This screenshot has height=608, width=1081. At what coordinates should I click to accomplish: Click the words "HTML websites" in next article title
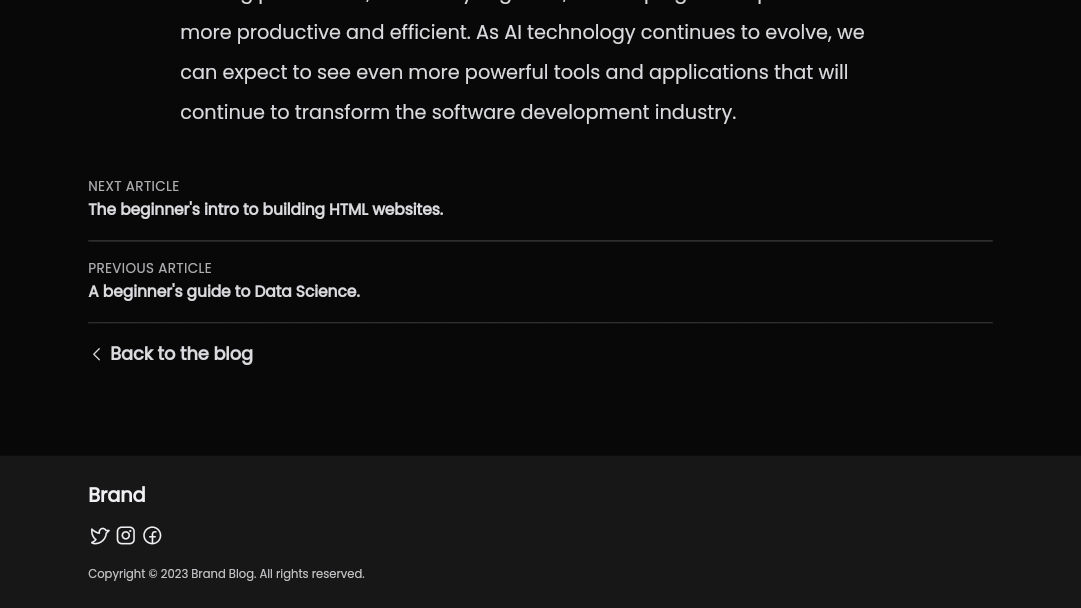(385, 210)
